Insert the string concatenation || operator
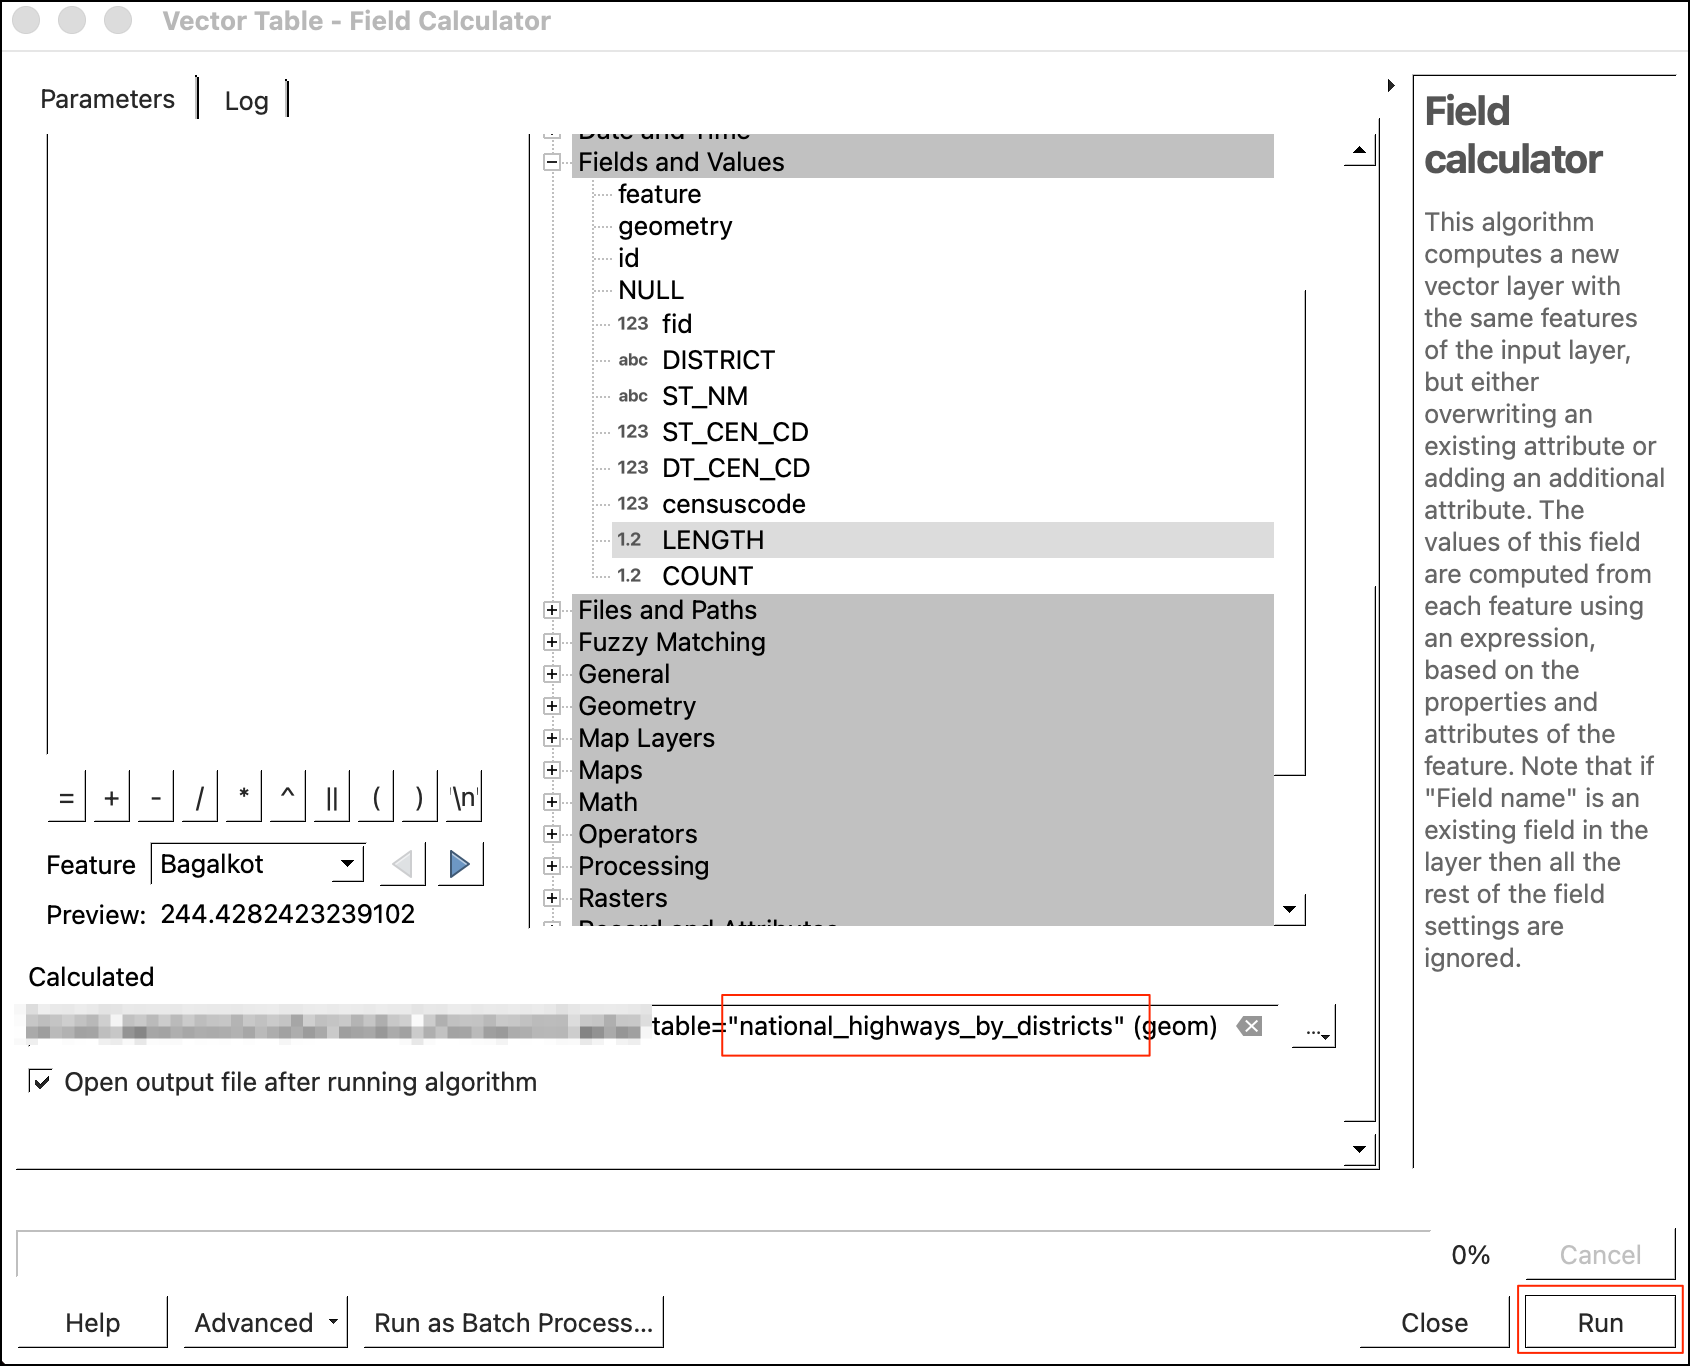Image resolution: width=1690 pixels, height=1366 pixels. click(331, 797)
